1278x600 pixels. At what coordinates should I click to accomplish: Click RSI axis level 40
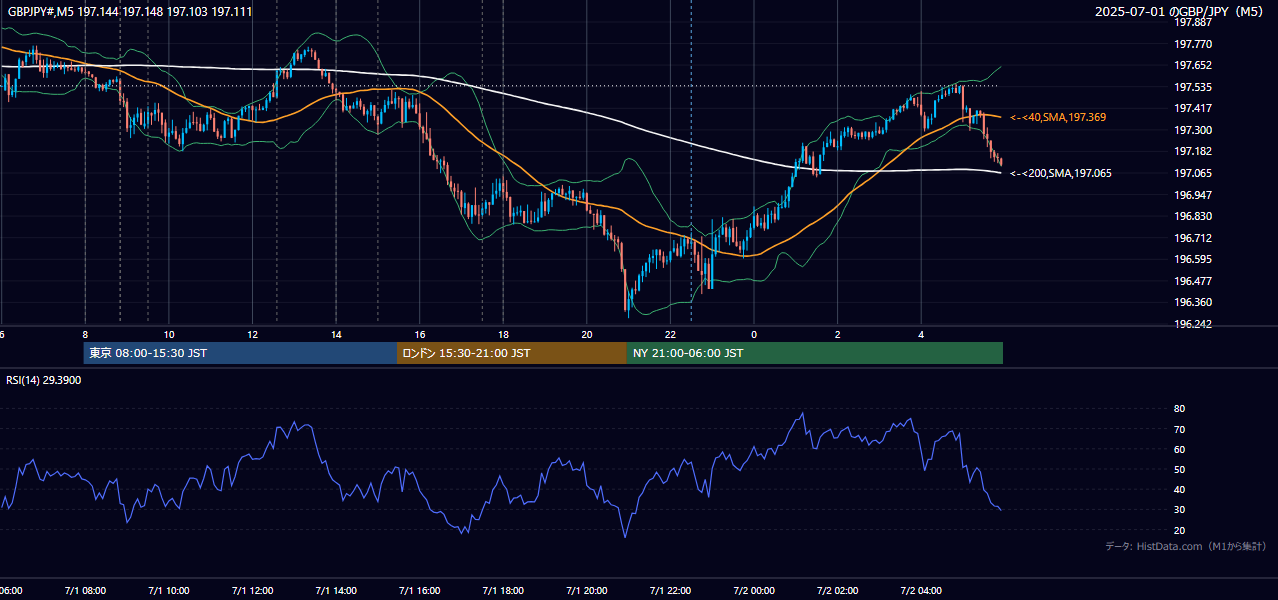point(1179,490)
